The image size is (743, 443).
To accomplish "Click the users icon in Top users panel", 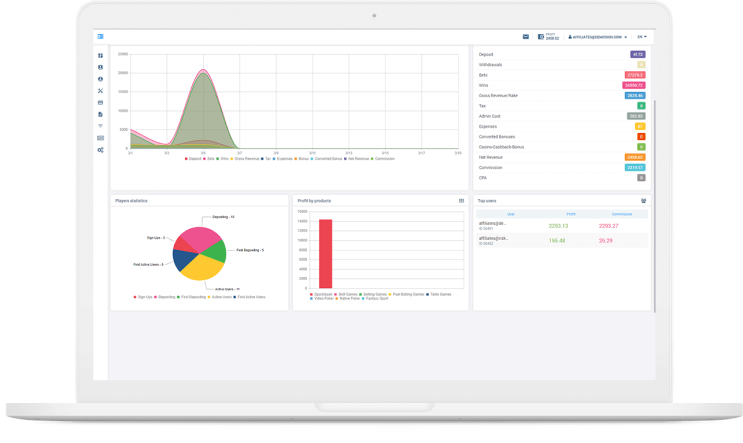I will point(643,200).
